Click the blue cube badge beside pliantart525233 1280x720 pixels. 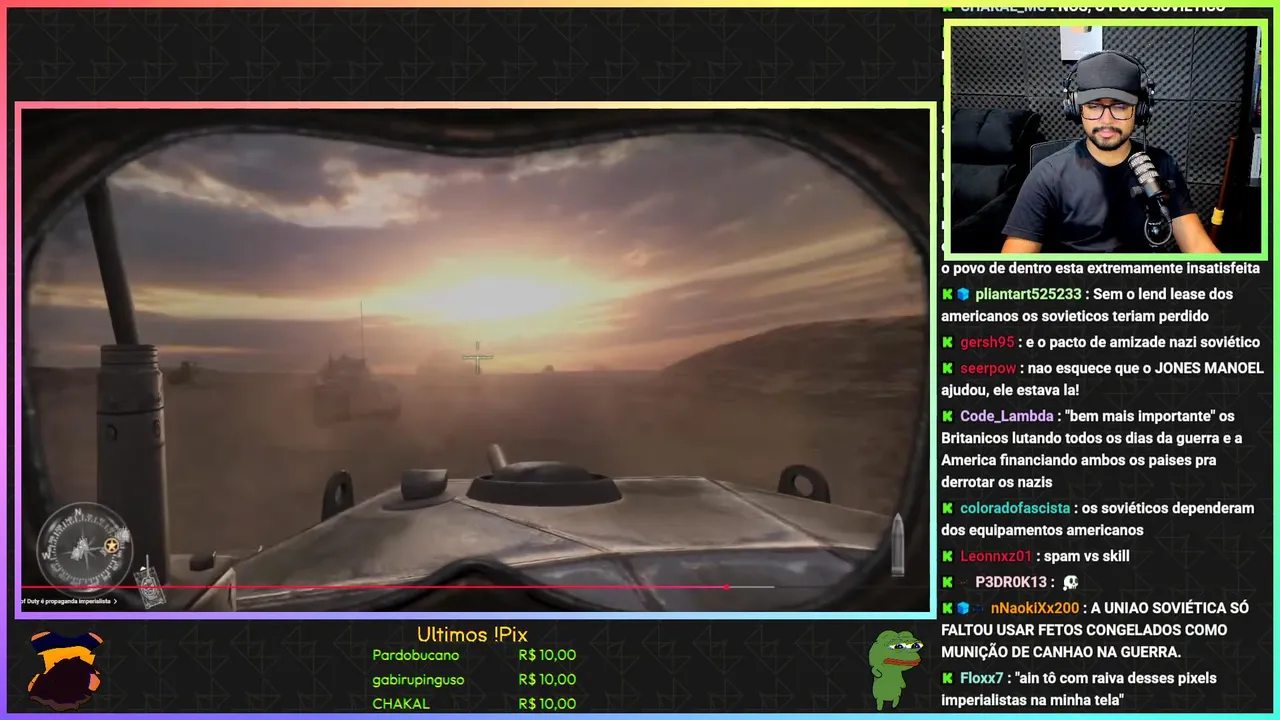[x=963, y=294]
